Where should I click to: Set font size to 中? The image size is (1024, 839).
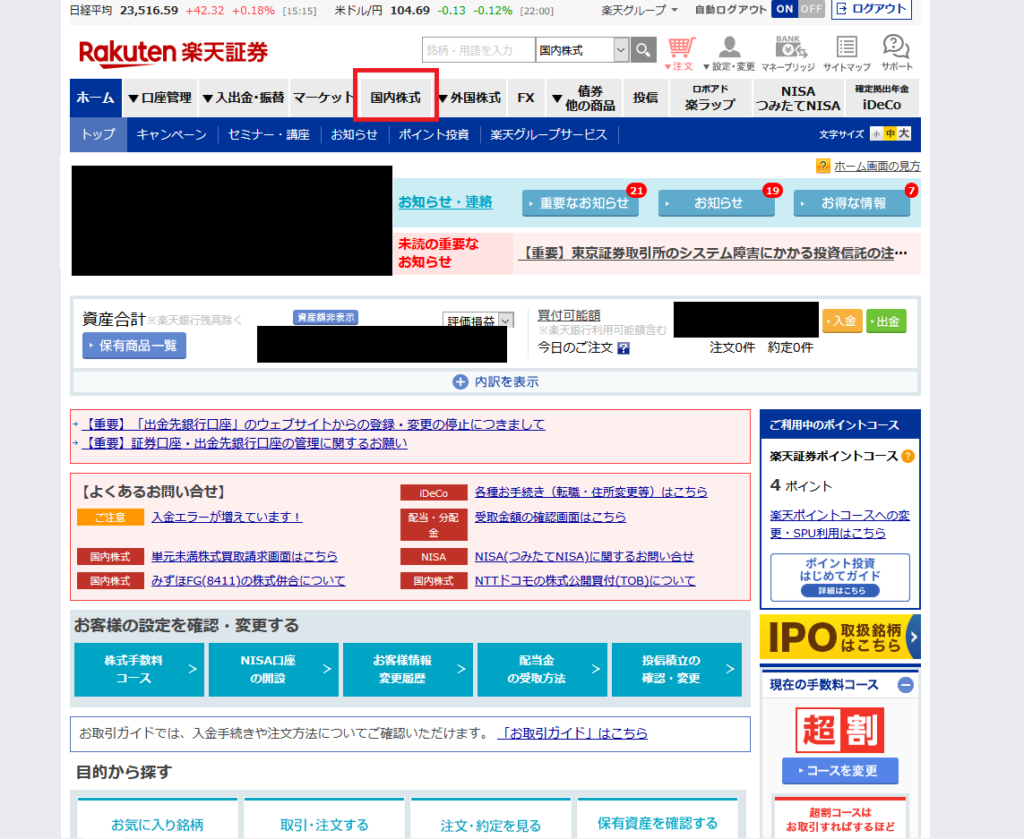point(889,134)
